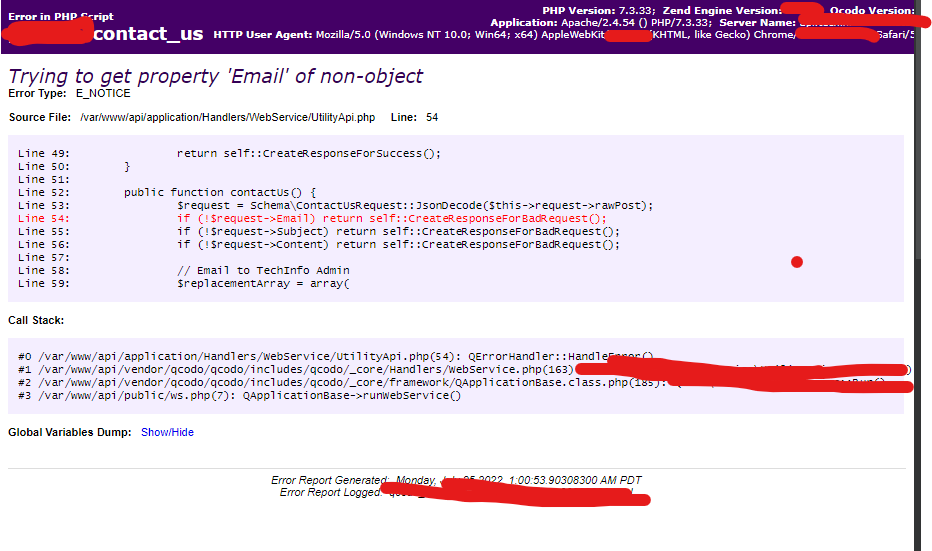Click the highlighted red Line 54 code

tap(312, 219)
